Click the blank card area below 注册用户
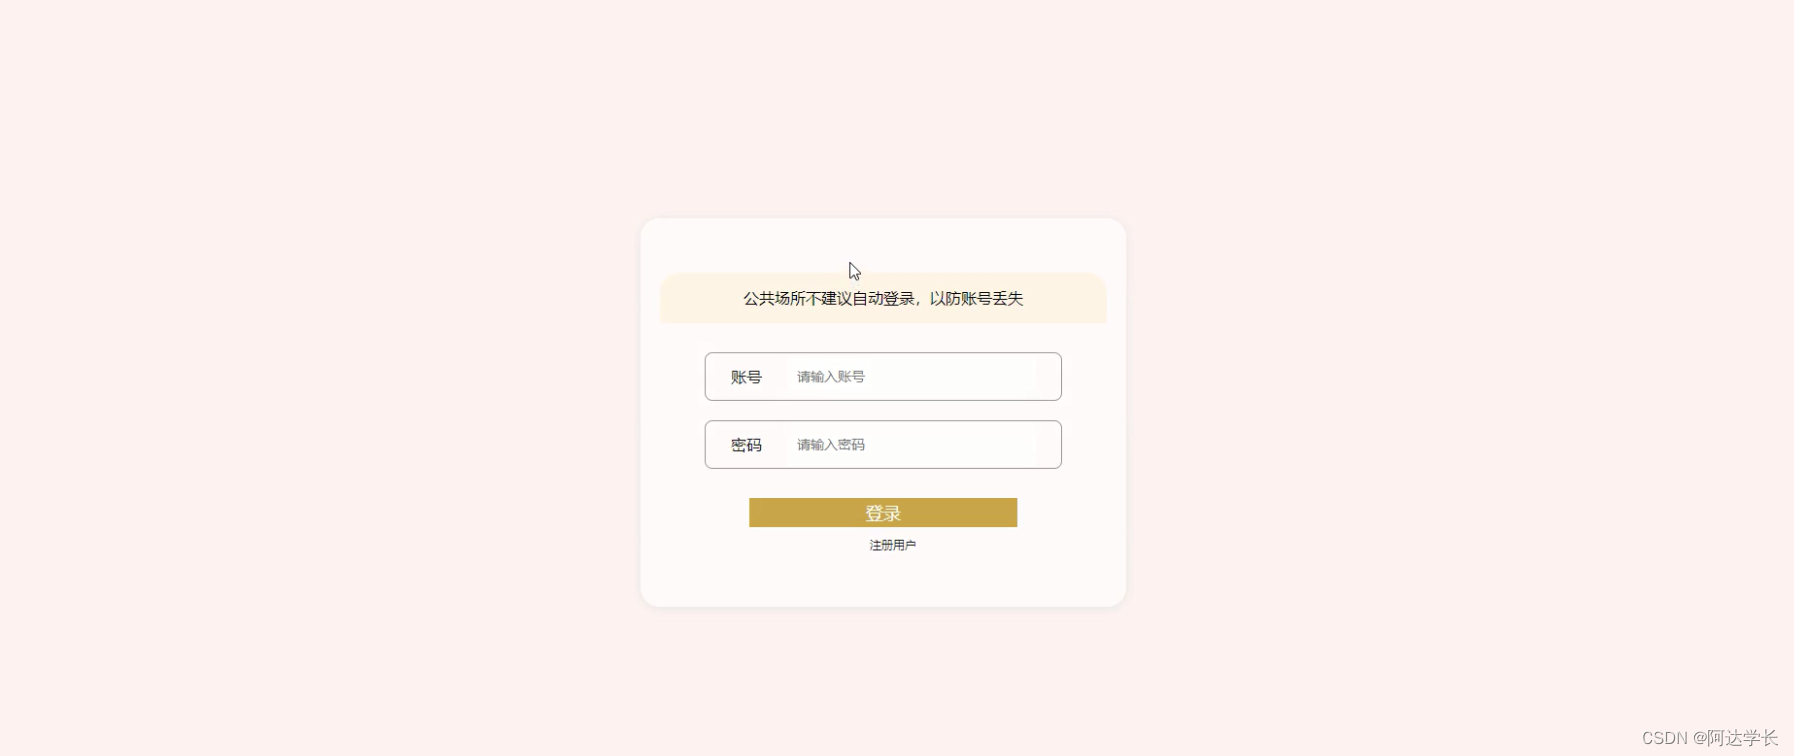This screenshot has width=1794, height=756. tap(883, 580)
